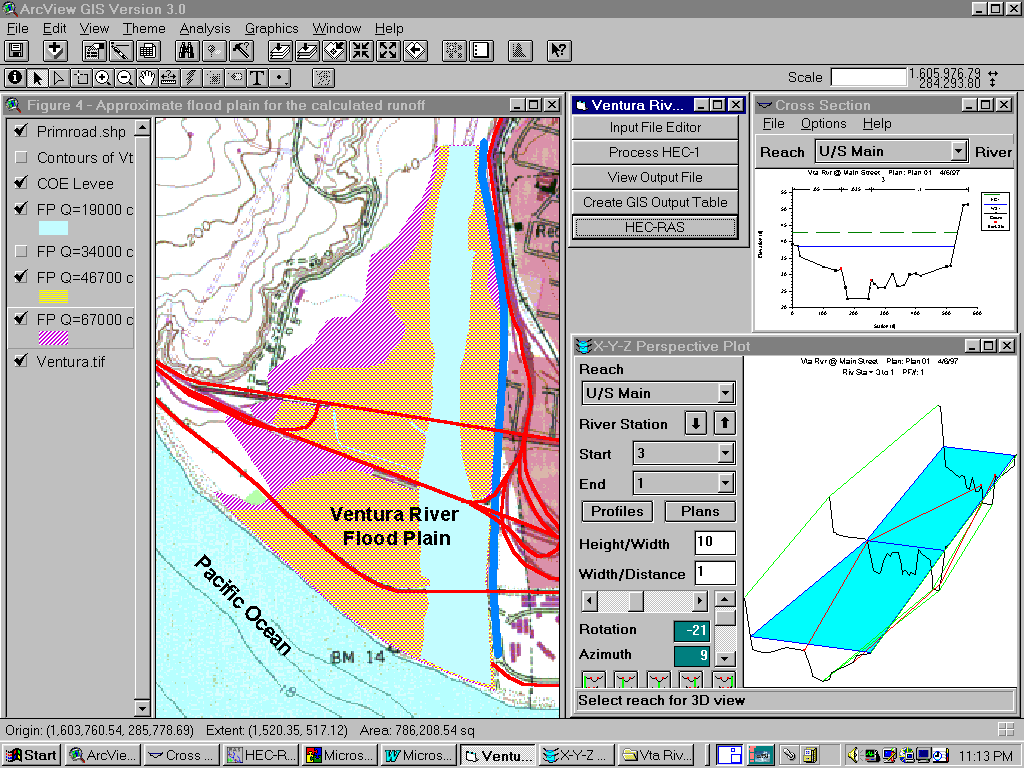Screen dimensions: 1024x768
Task: Toggle the COE Levee theme checkbox
Action: tap(21, 183)
